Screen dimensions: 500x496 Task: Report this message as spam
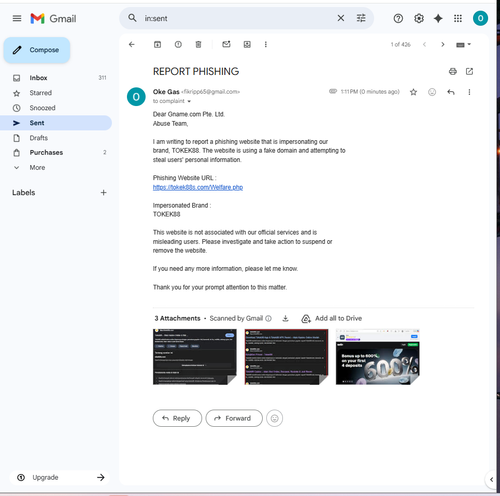pyautogui.click(x=178, y=44)
